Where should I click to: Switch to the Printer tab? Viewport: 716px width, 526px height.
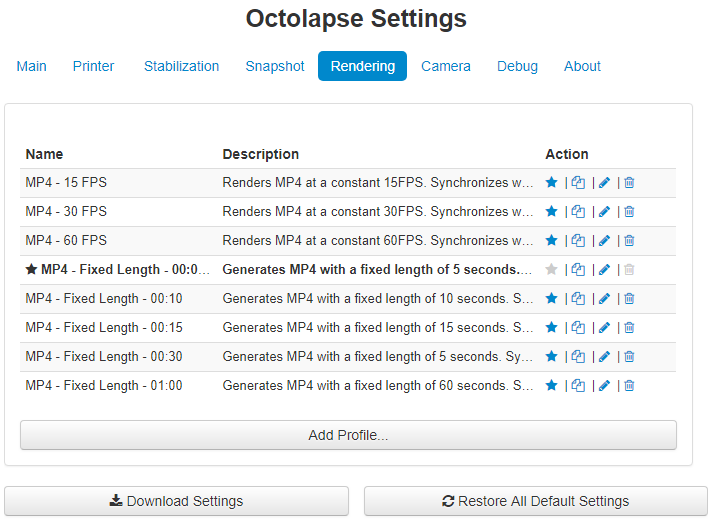click(93, 66)
